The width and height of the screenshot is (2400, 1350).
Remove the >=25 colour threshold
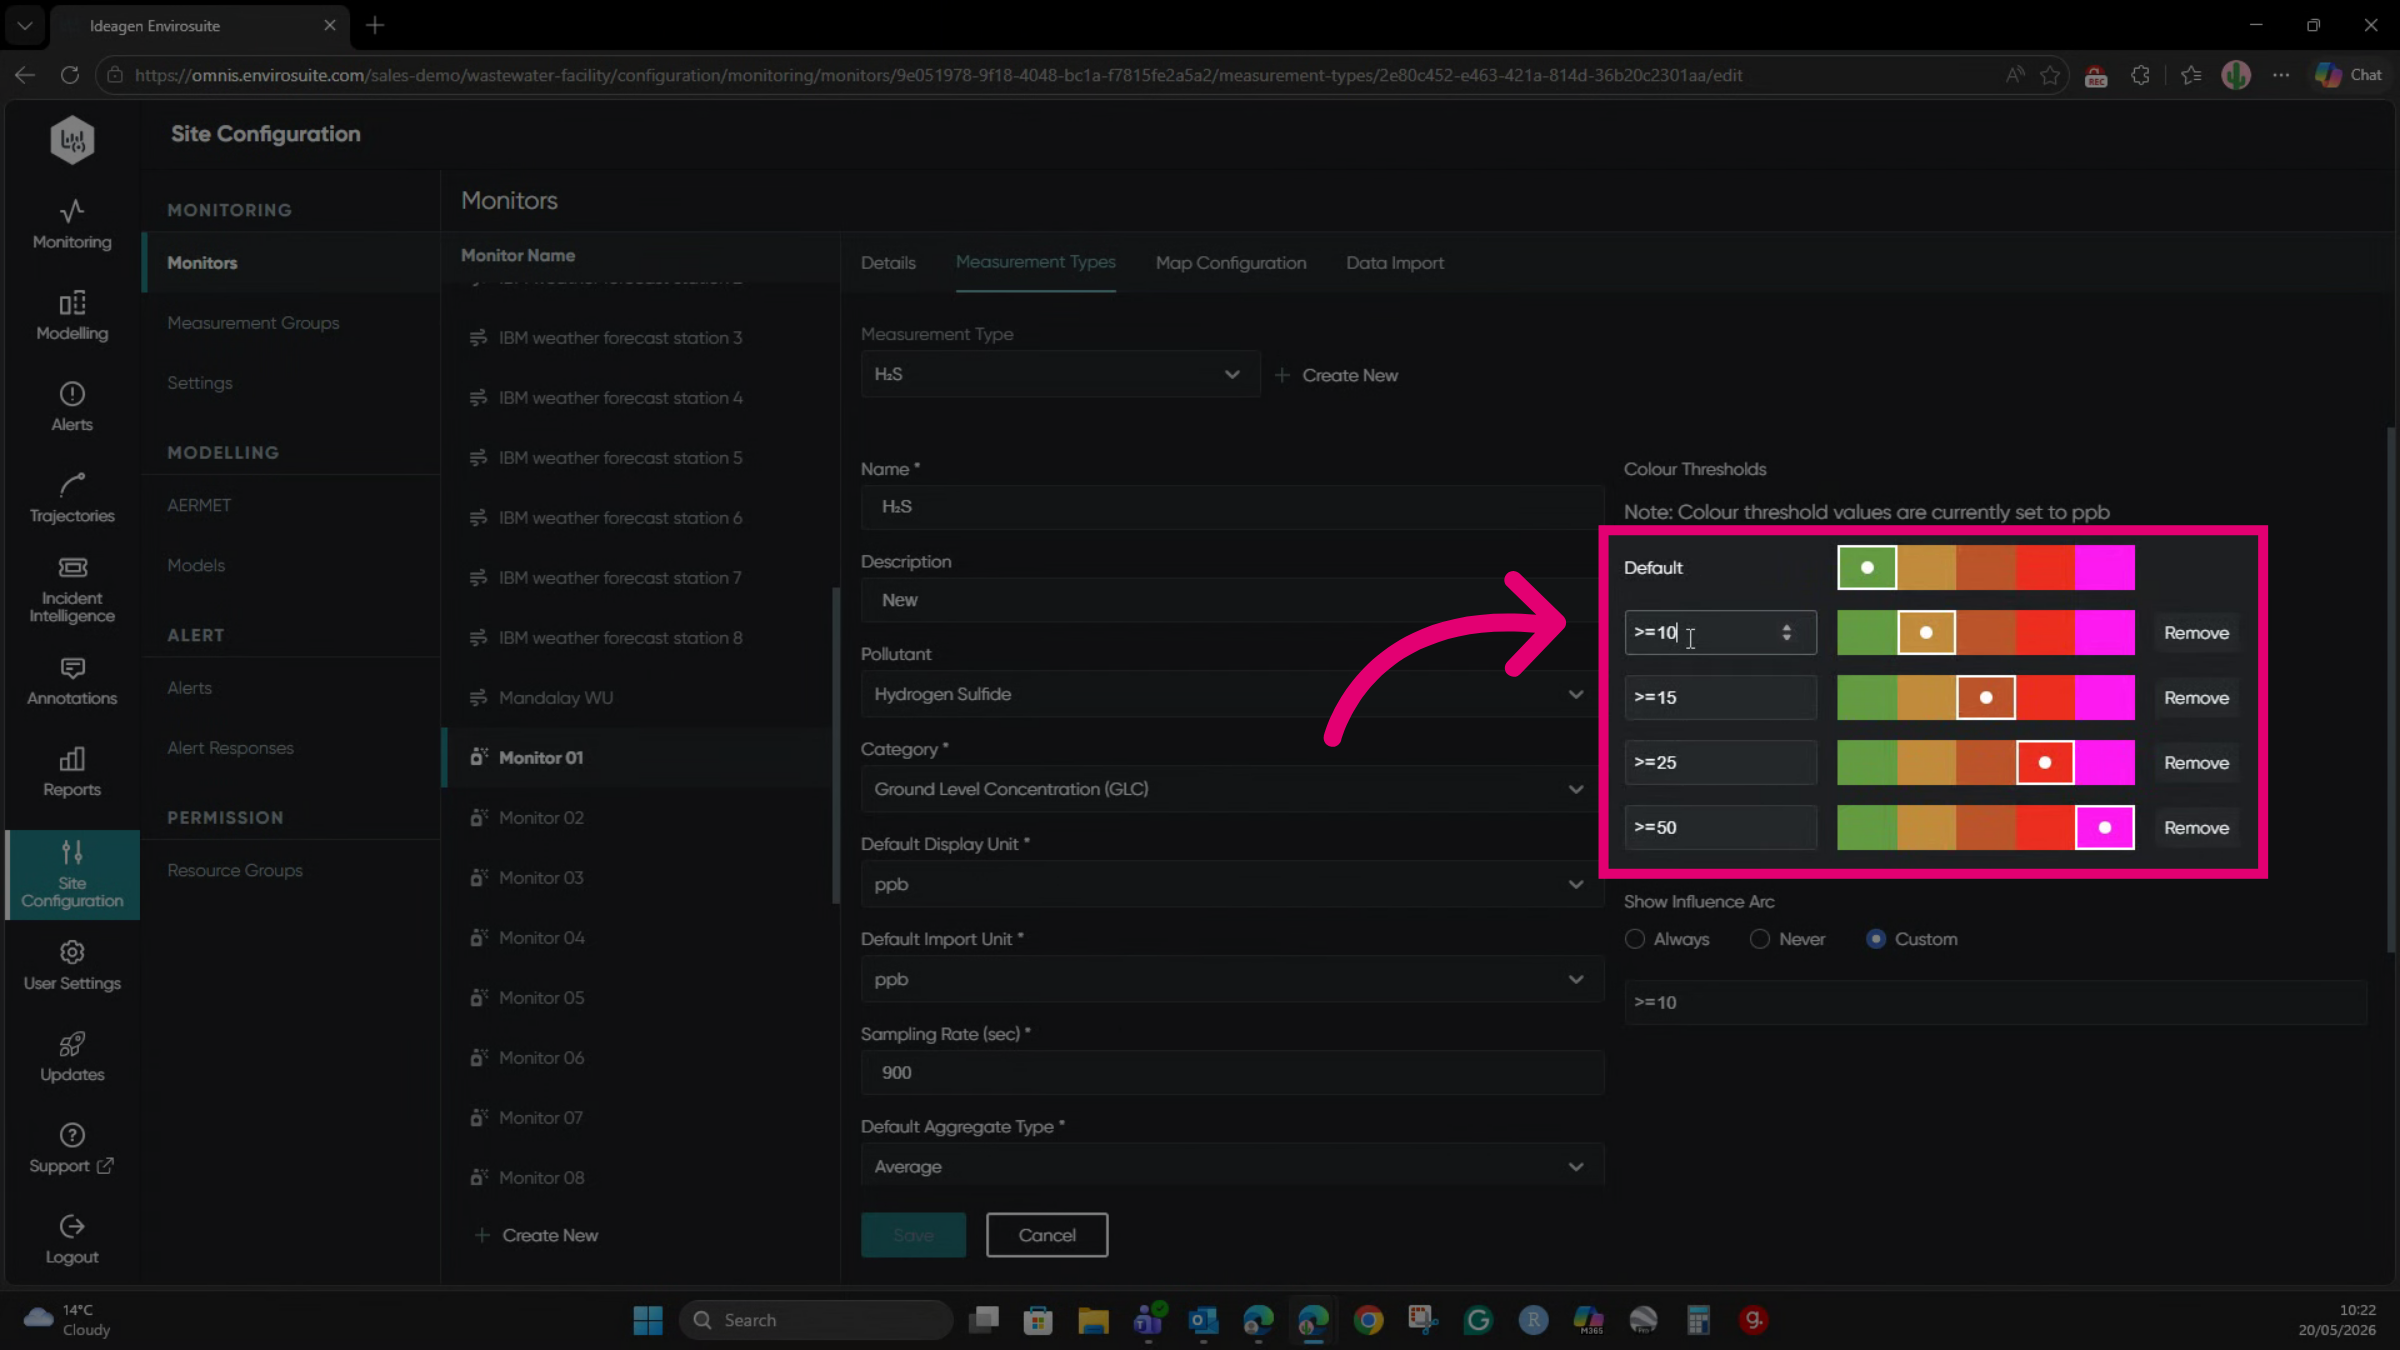point(2196,763)
